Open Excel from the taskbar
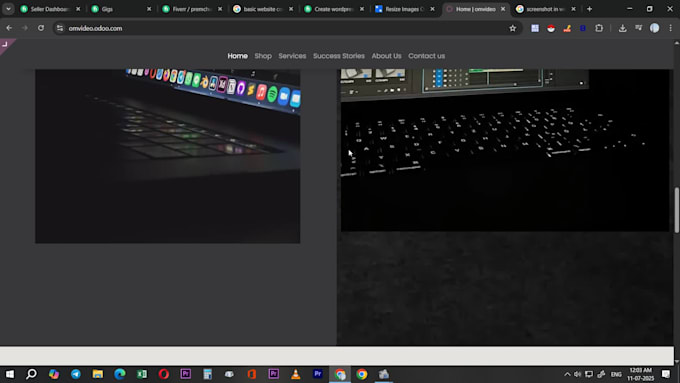 [x=142, y=374]
